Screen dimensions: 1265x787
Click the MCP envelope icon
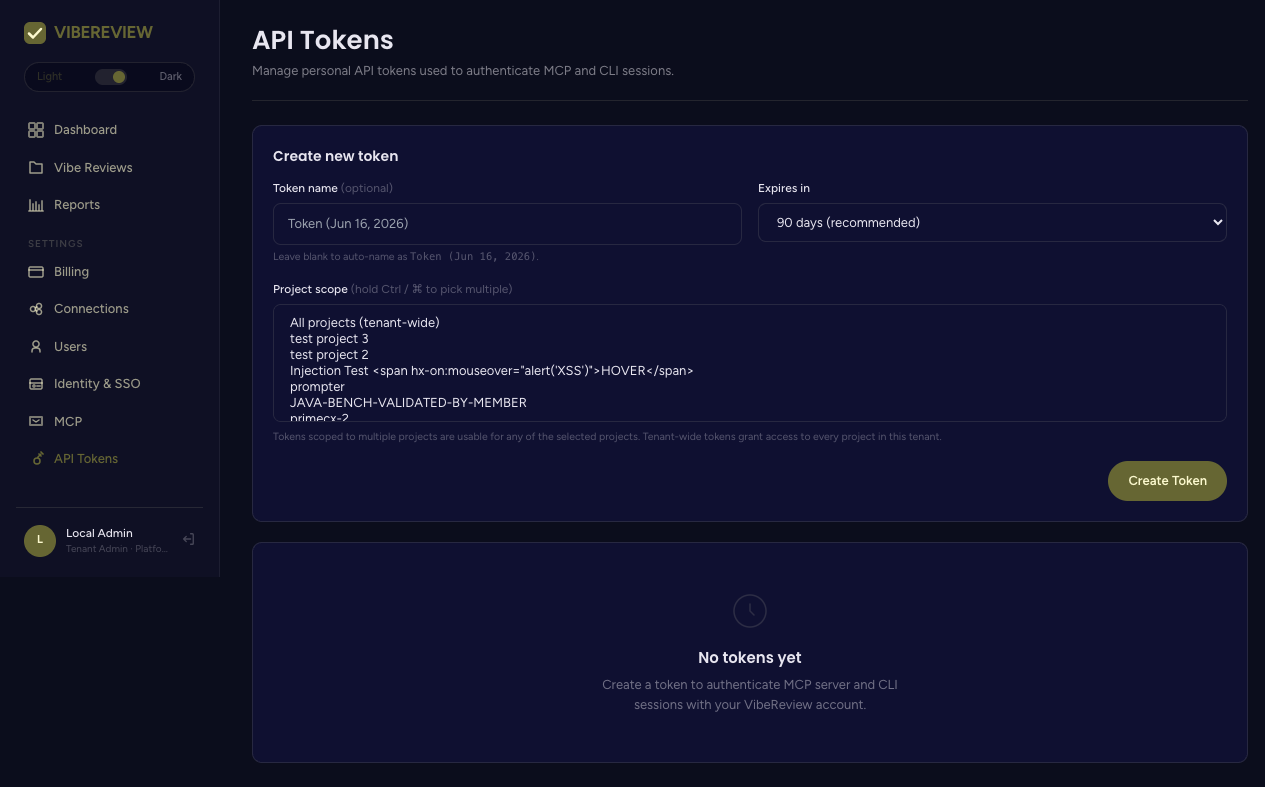[36, 422]
